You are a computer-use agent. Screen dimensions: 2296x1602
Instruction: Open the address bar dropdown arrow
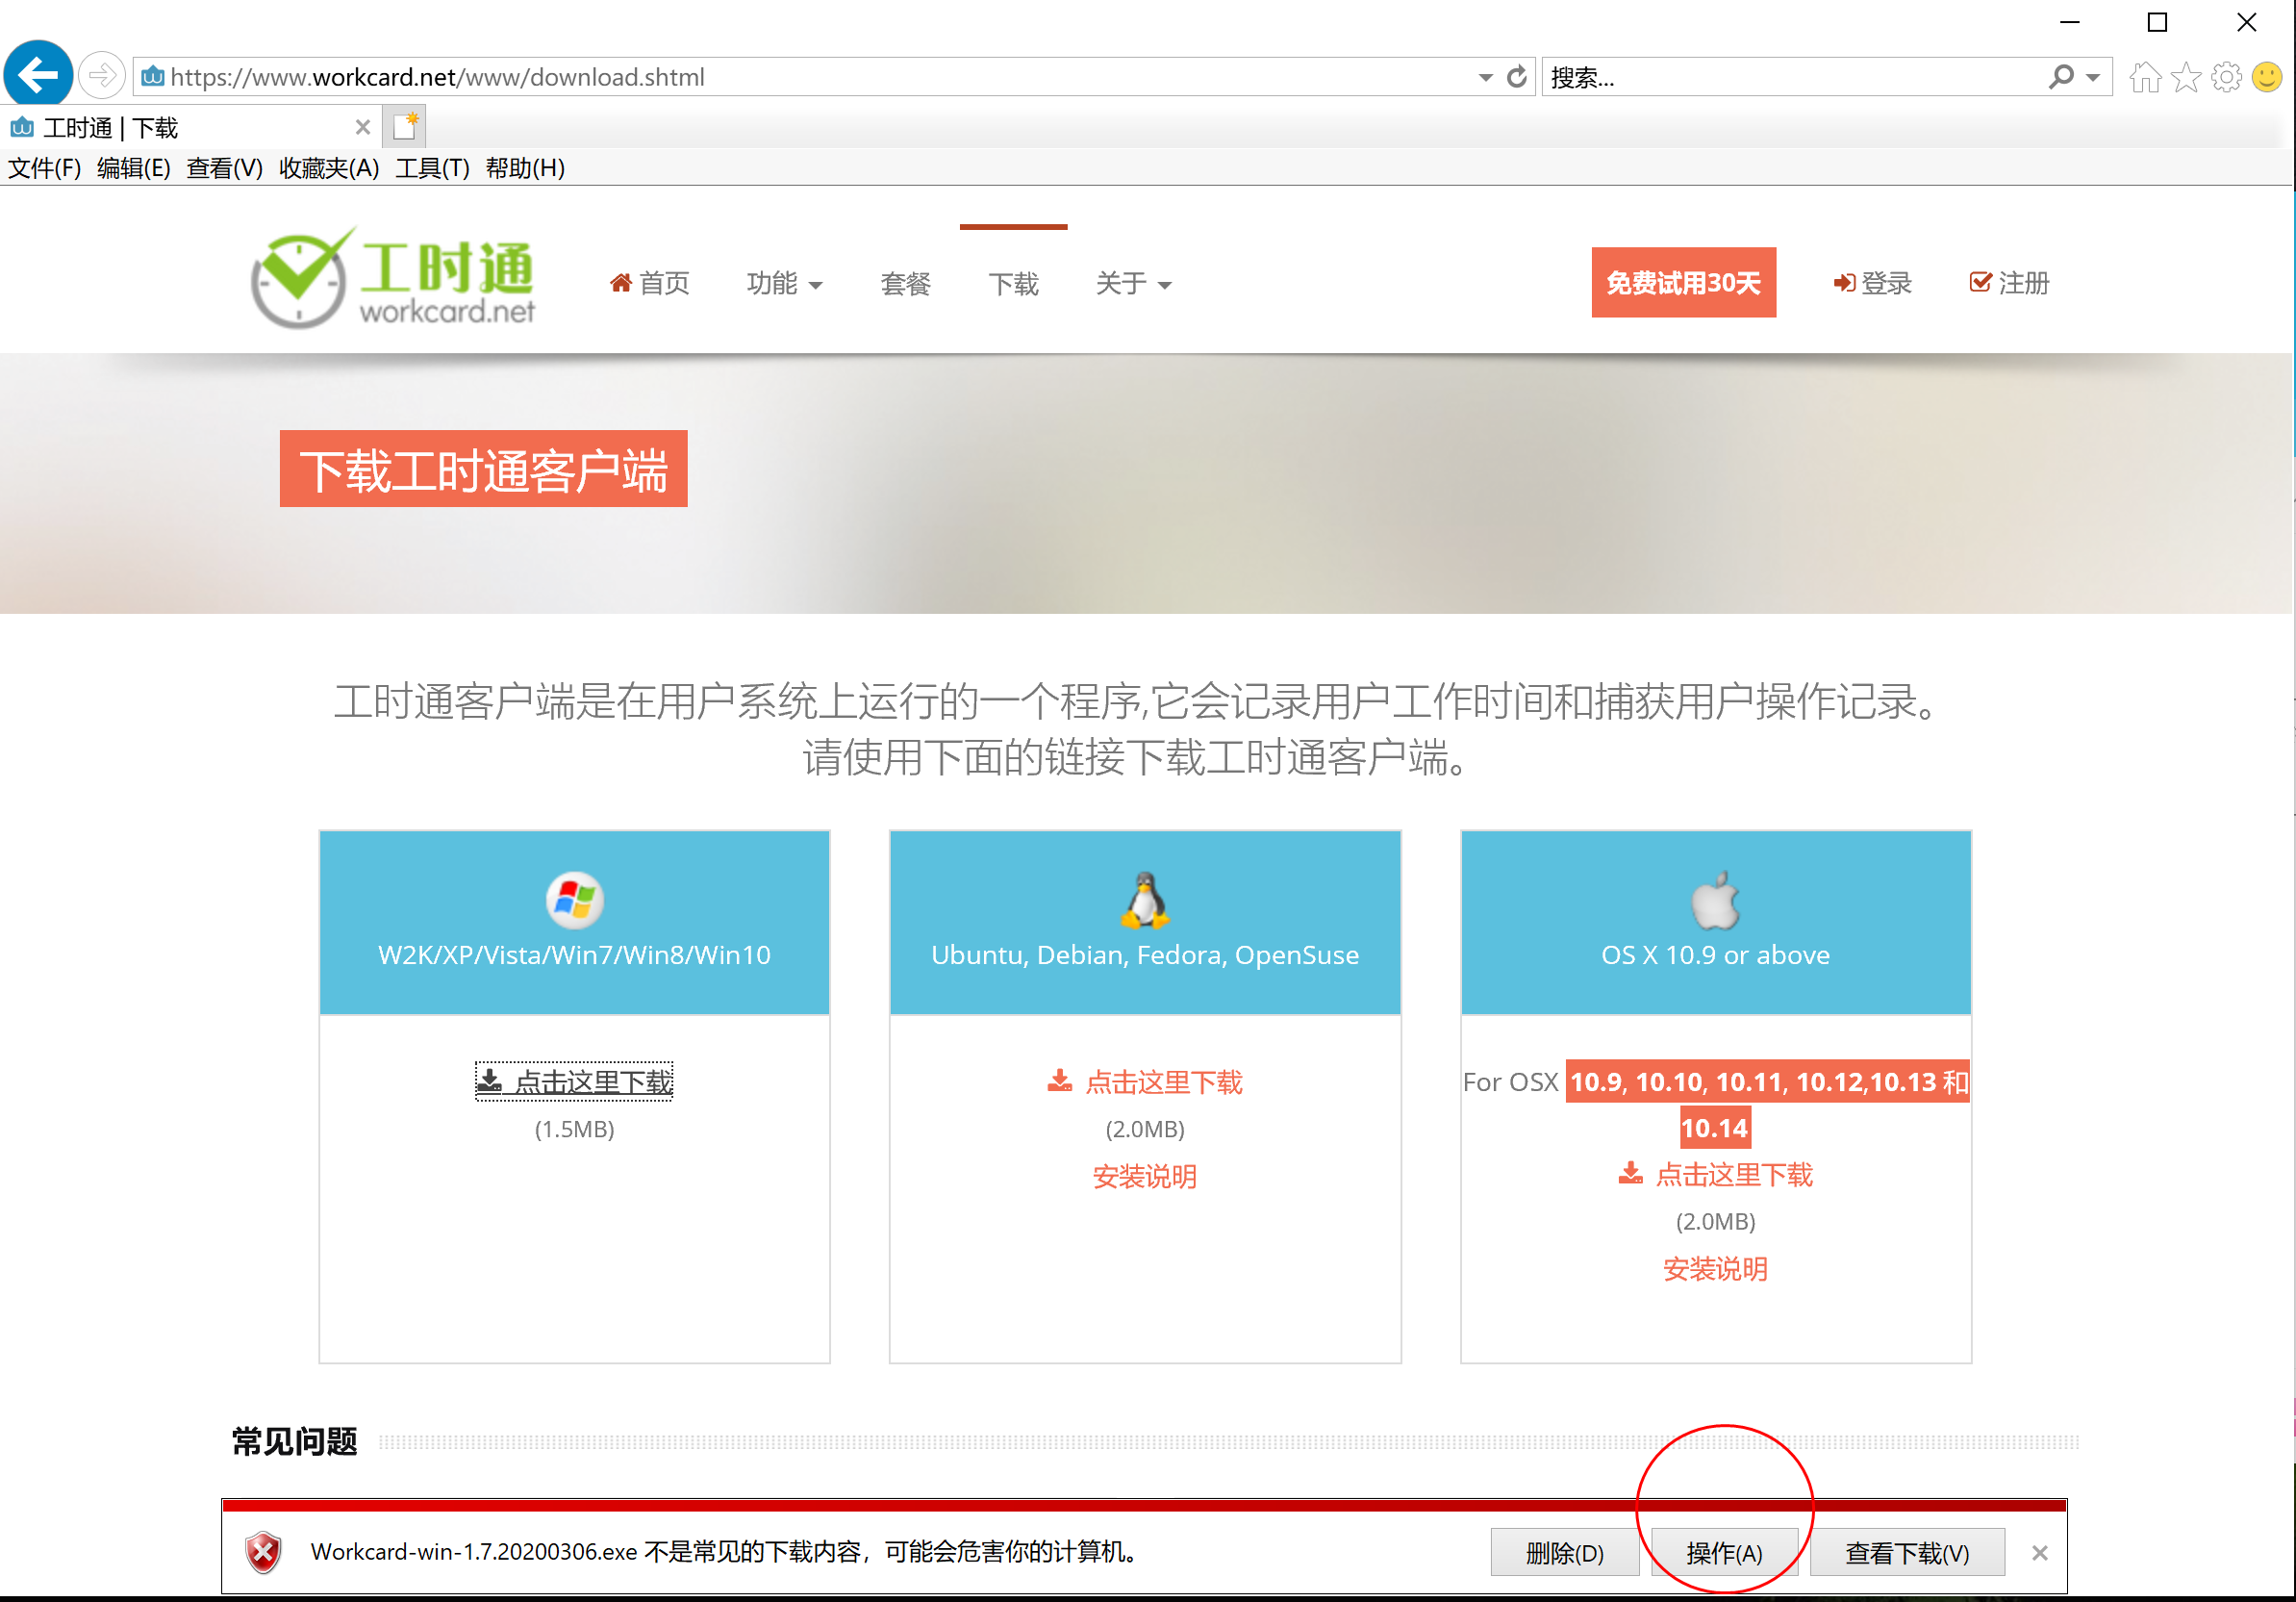pyautogui.click(x=1485, y=77)
